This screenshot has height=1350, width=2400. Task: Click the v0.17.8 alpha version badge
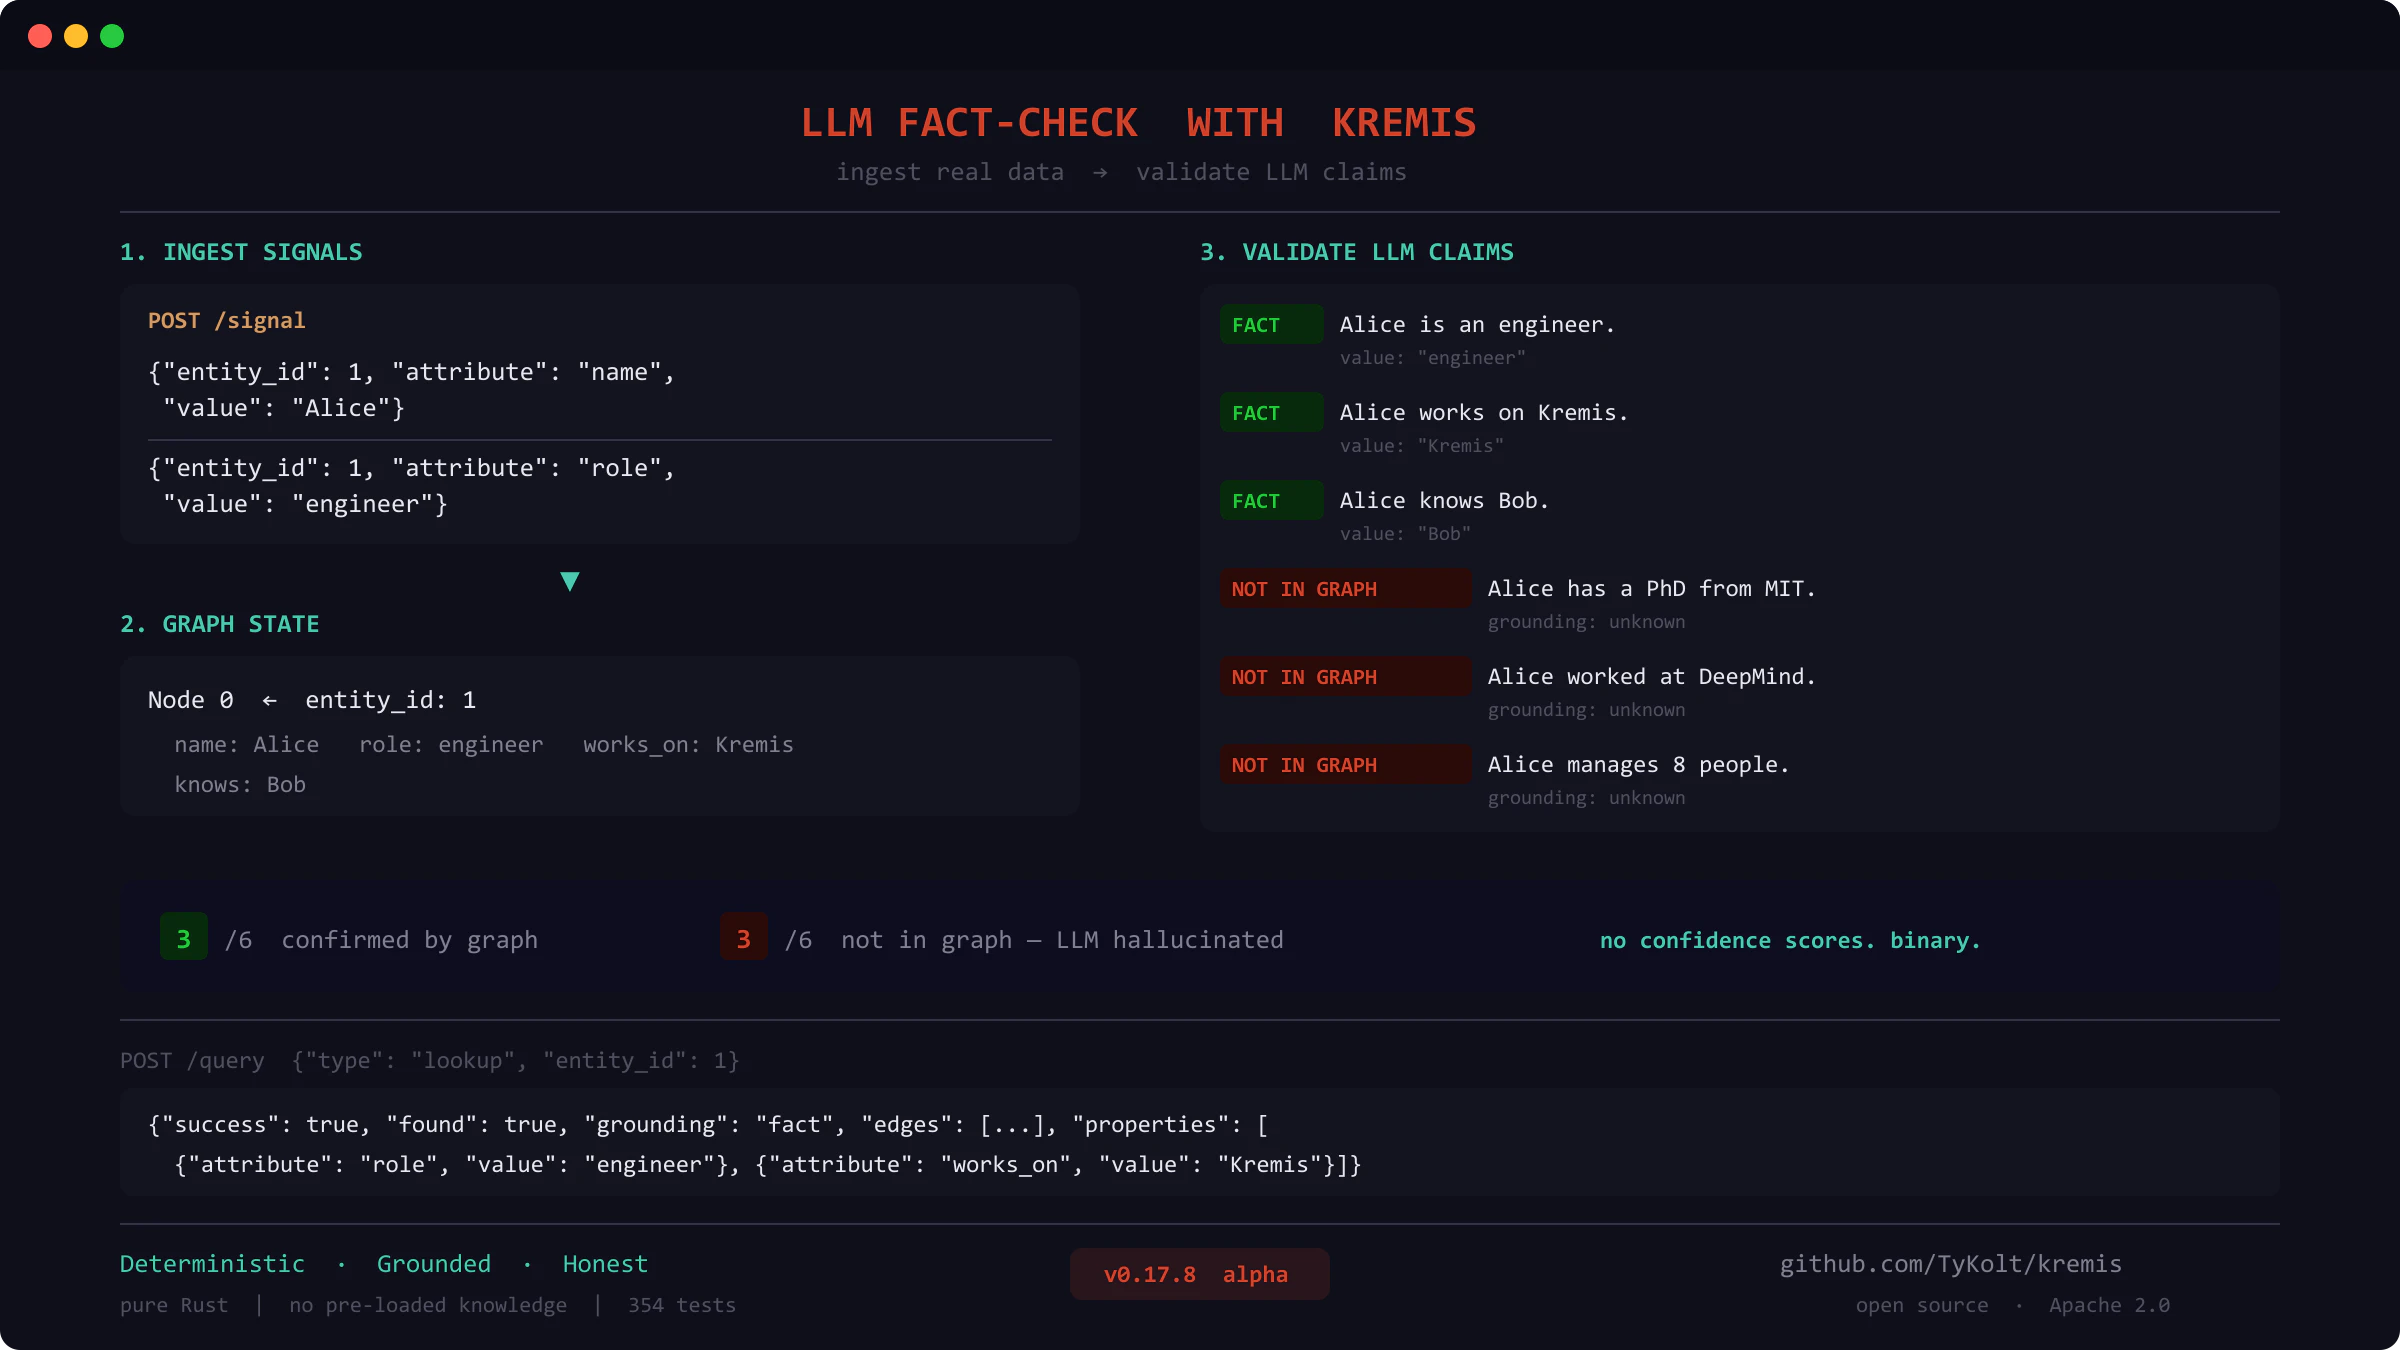(x=1198, y=1274)
